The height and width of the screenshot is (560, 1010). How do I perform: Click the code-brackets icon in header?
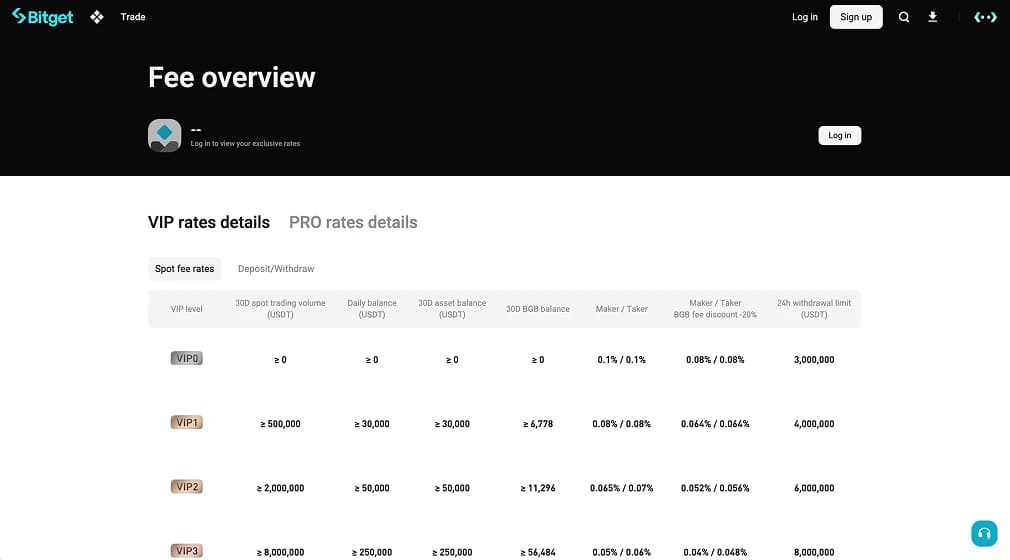point(985,17)
